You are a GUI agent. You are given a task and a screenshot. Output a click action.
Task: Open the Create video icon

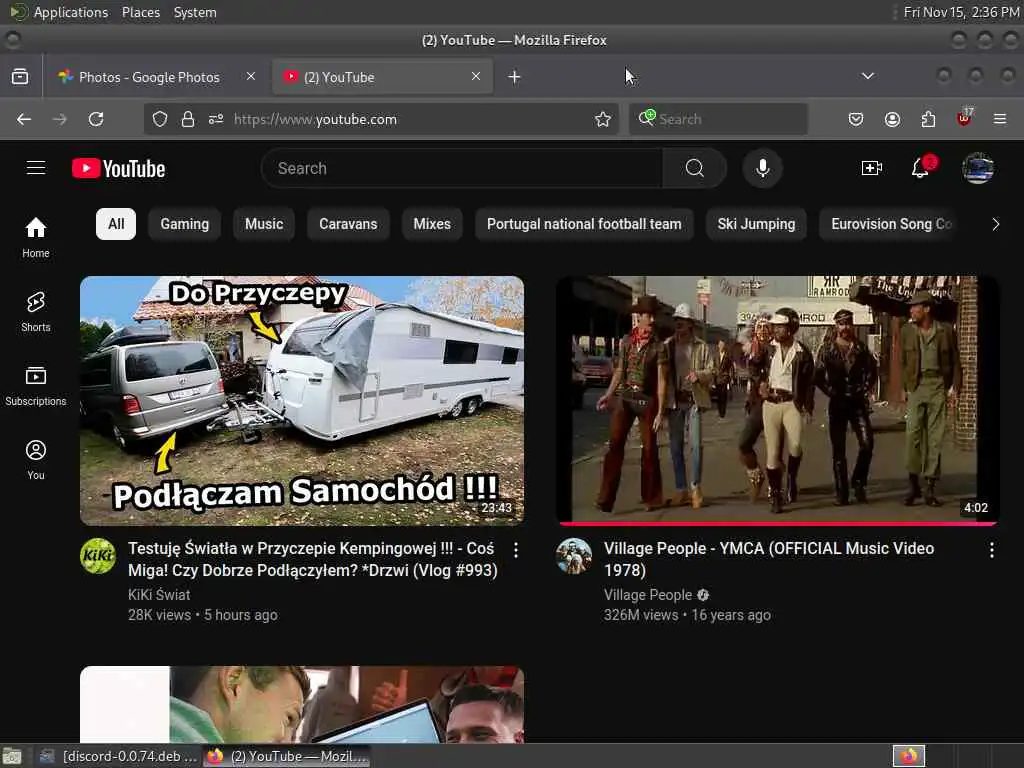click(x=871, y=168)
